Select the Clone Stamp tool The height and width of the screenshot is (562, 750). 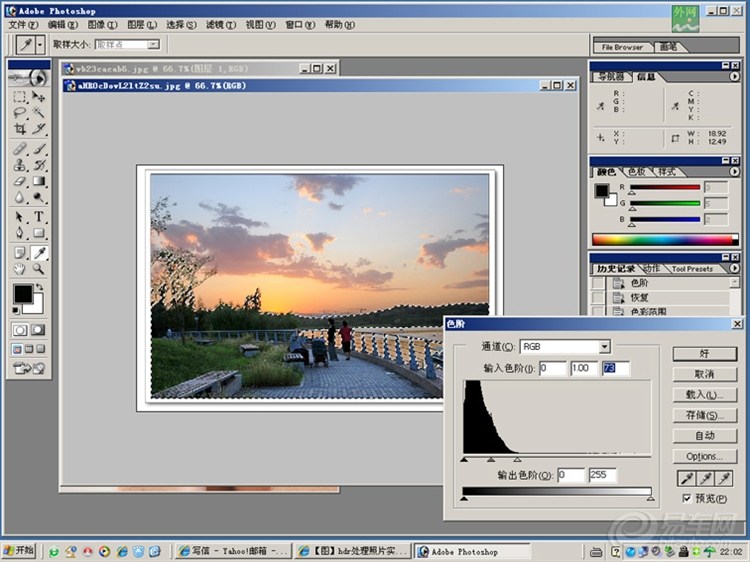pyautogui.click(x=20, y=165)
